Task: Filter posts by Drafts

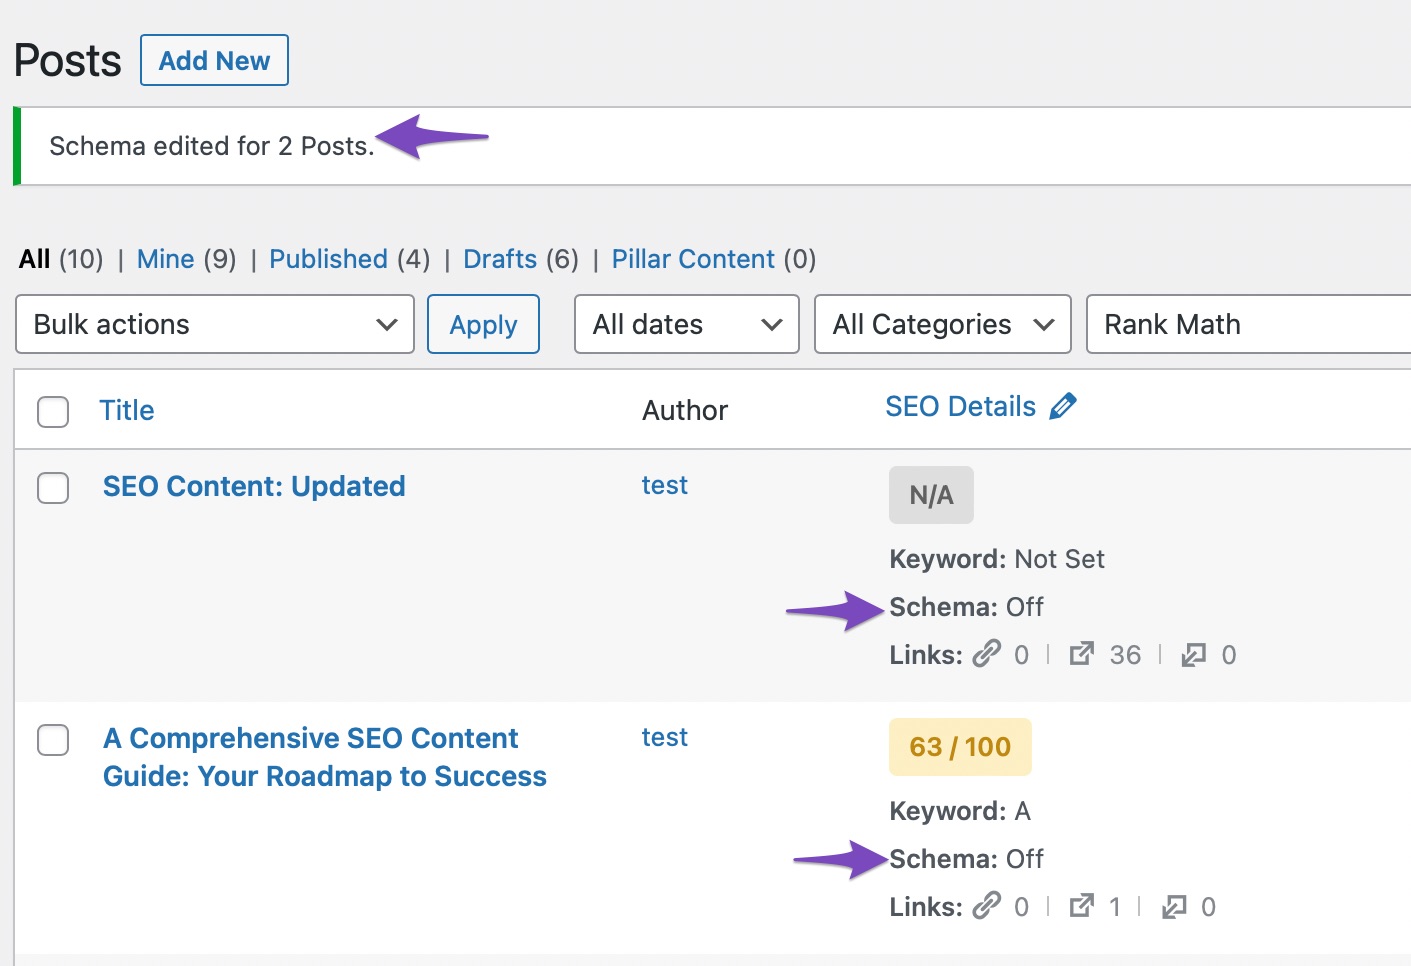Action: (x=500, y=259)
